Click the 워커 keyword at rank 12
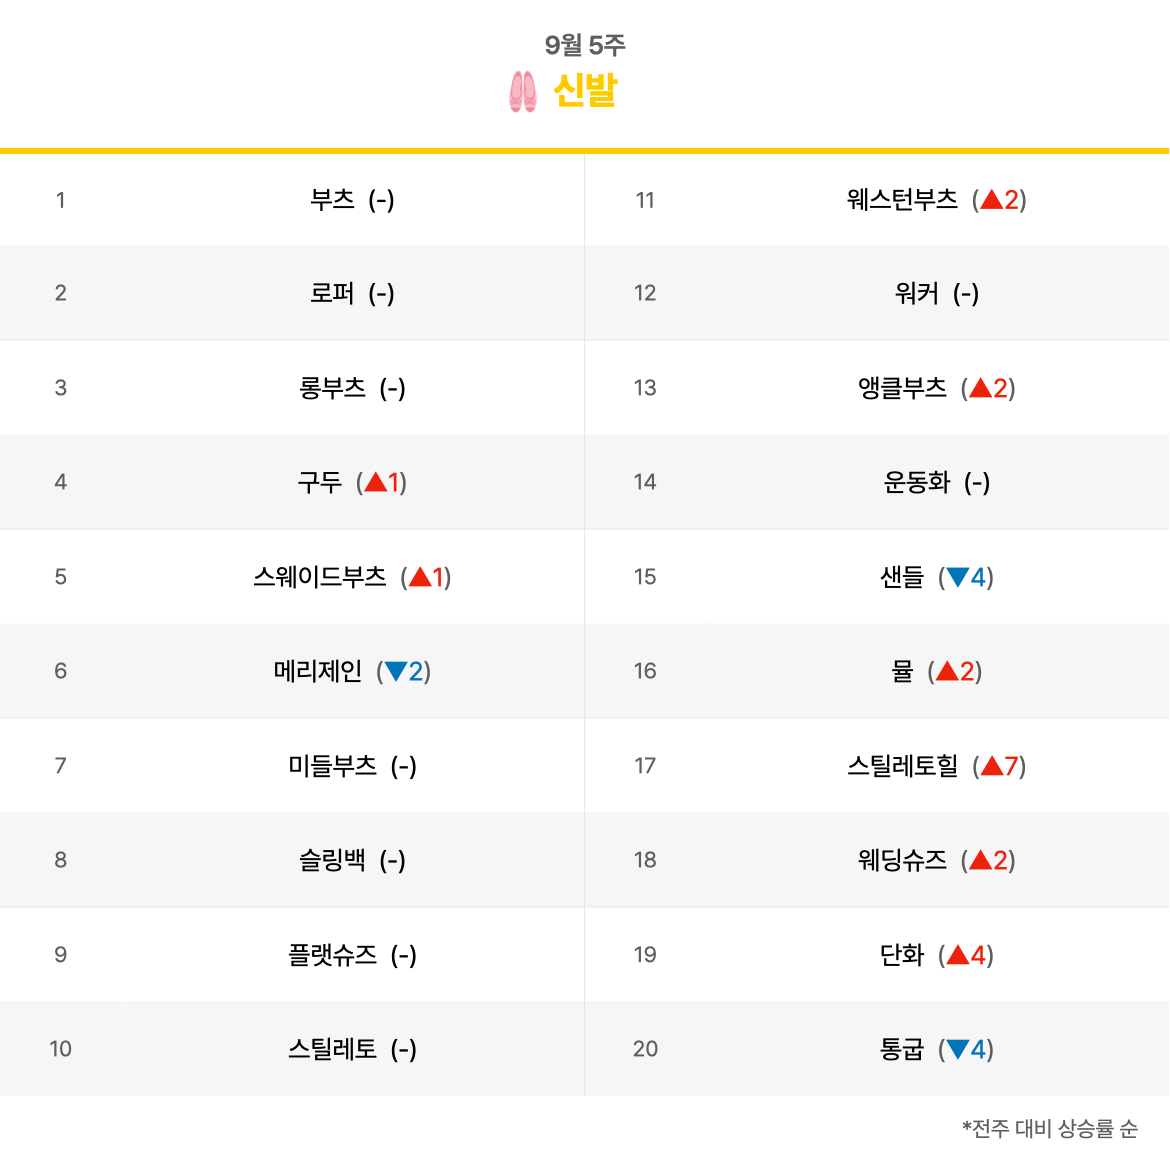1170x1170 pixels. tap(916, 293)
